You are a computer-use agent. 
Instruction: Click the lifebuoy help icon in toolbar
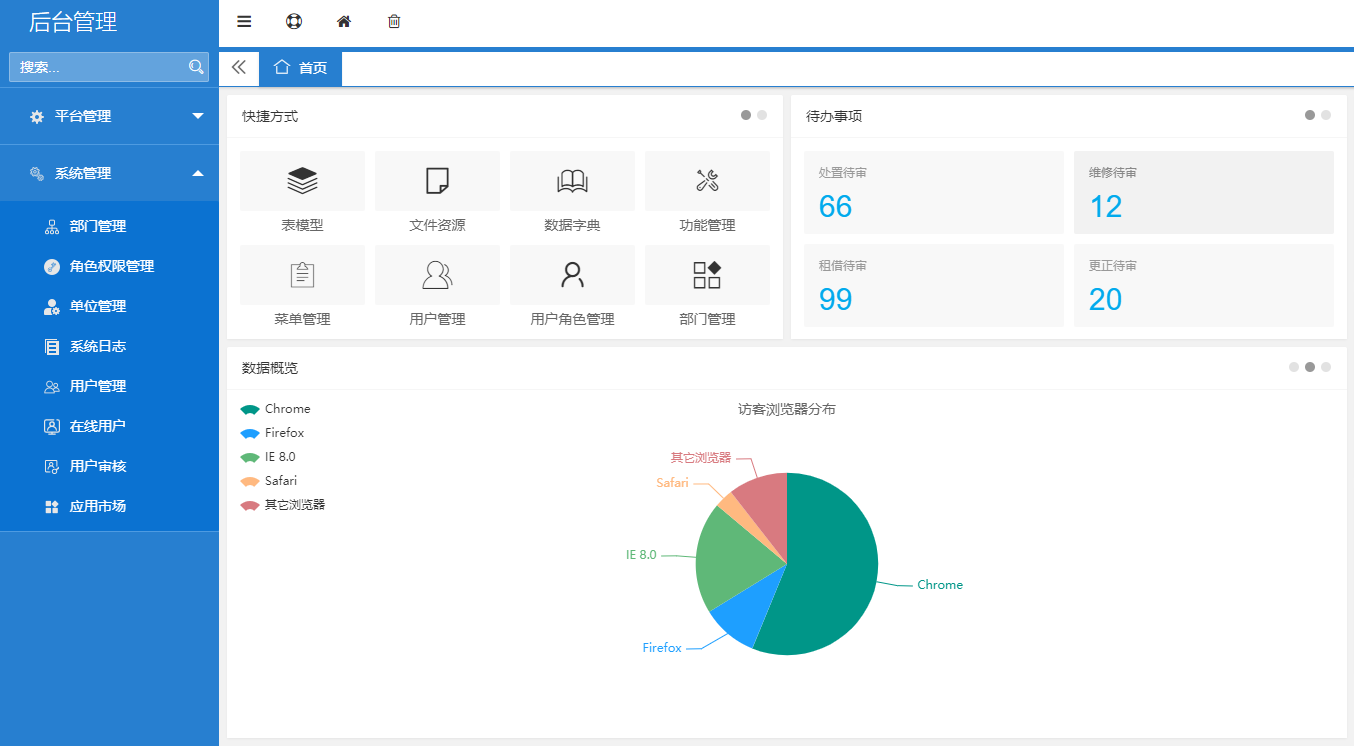tap(294, 22)
